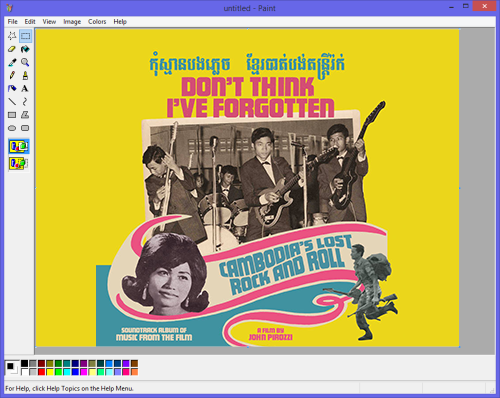Select the cyan swatch
This screenshot has height=398, width=500.
tap(67, 372)
